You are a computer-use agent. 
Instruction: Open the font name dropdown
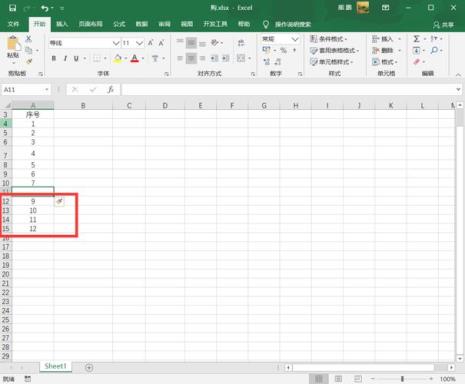point(116,43)
